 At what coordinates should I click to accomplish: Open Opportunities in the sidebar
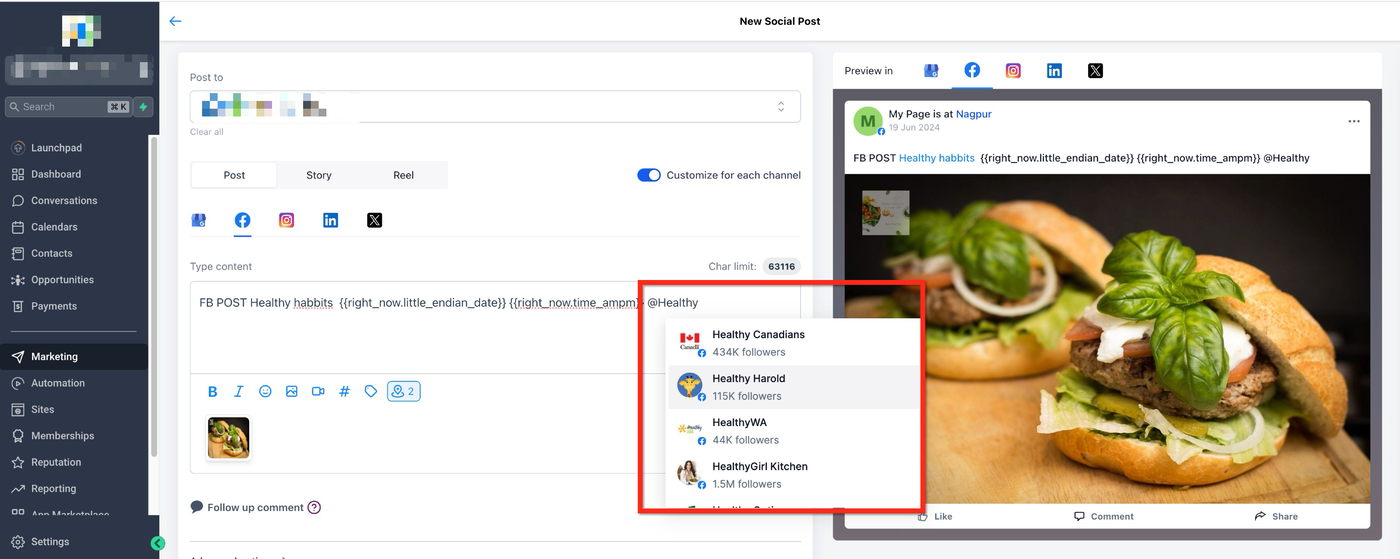62,280
